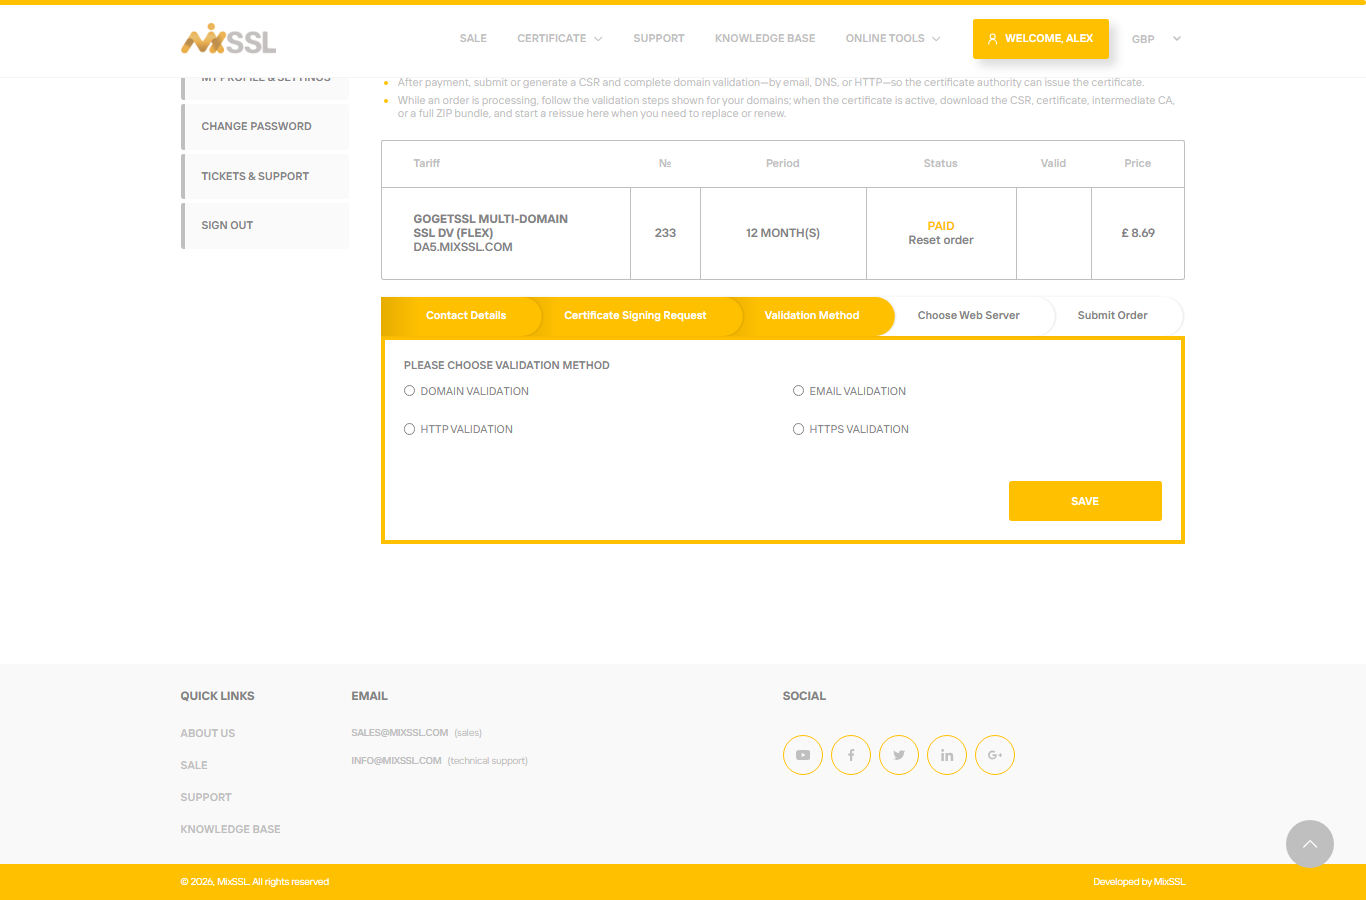Click order number 233 cell
This screenshot has height=900, width=1366.
pos(665,233)
